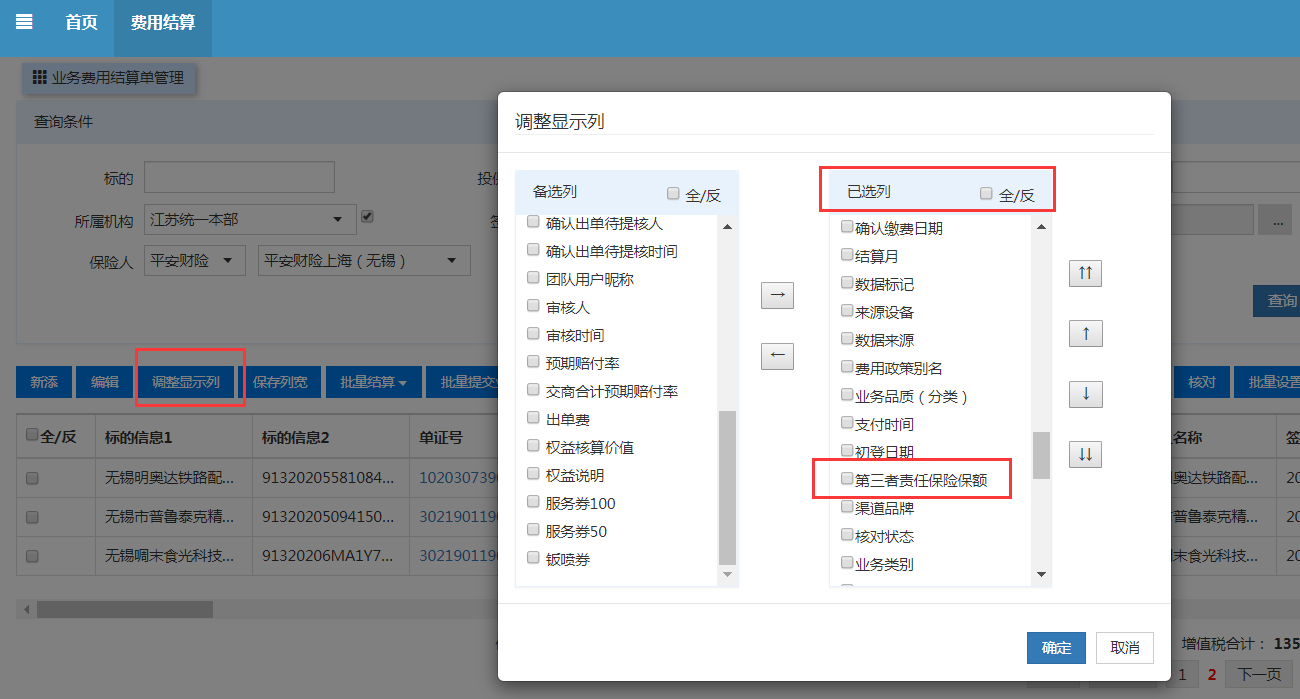The image size is (1300, 699).
Task: Confirm with 确定 button
Action: pos(1056,647)
